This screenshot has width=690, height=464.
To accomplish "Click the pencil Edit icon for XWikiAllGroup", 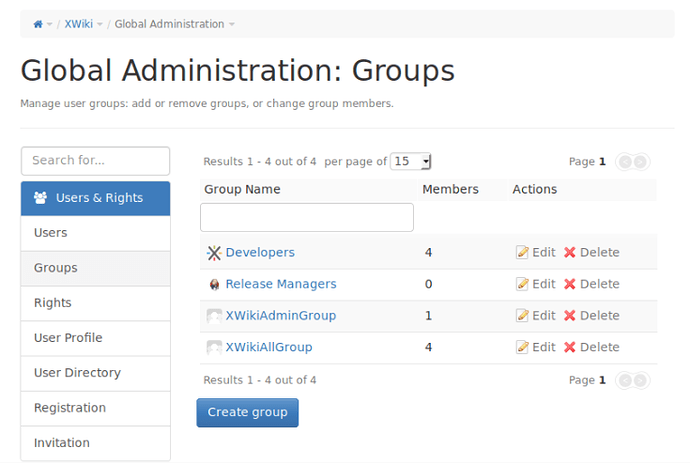I will tap(522, 347).
